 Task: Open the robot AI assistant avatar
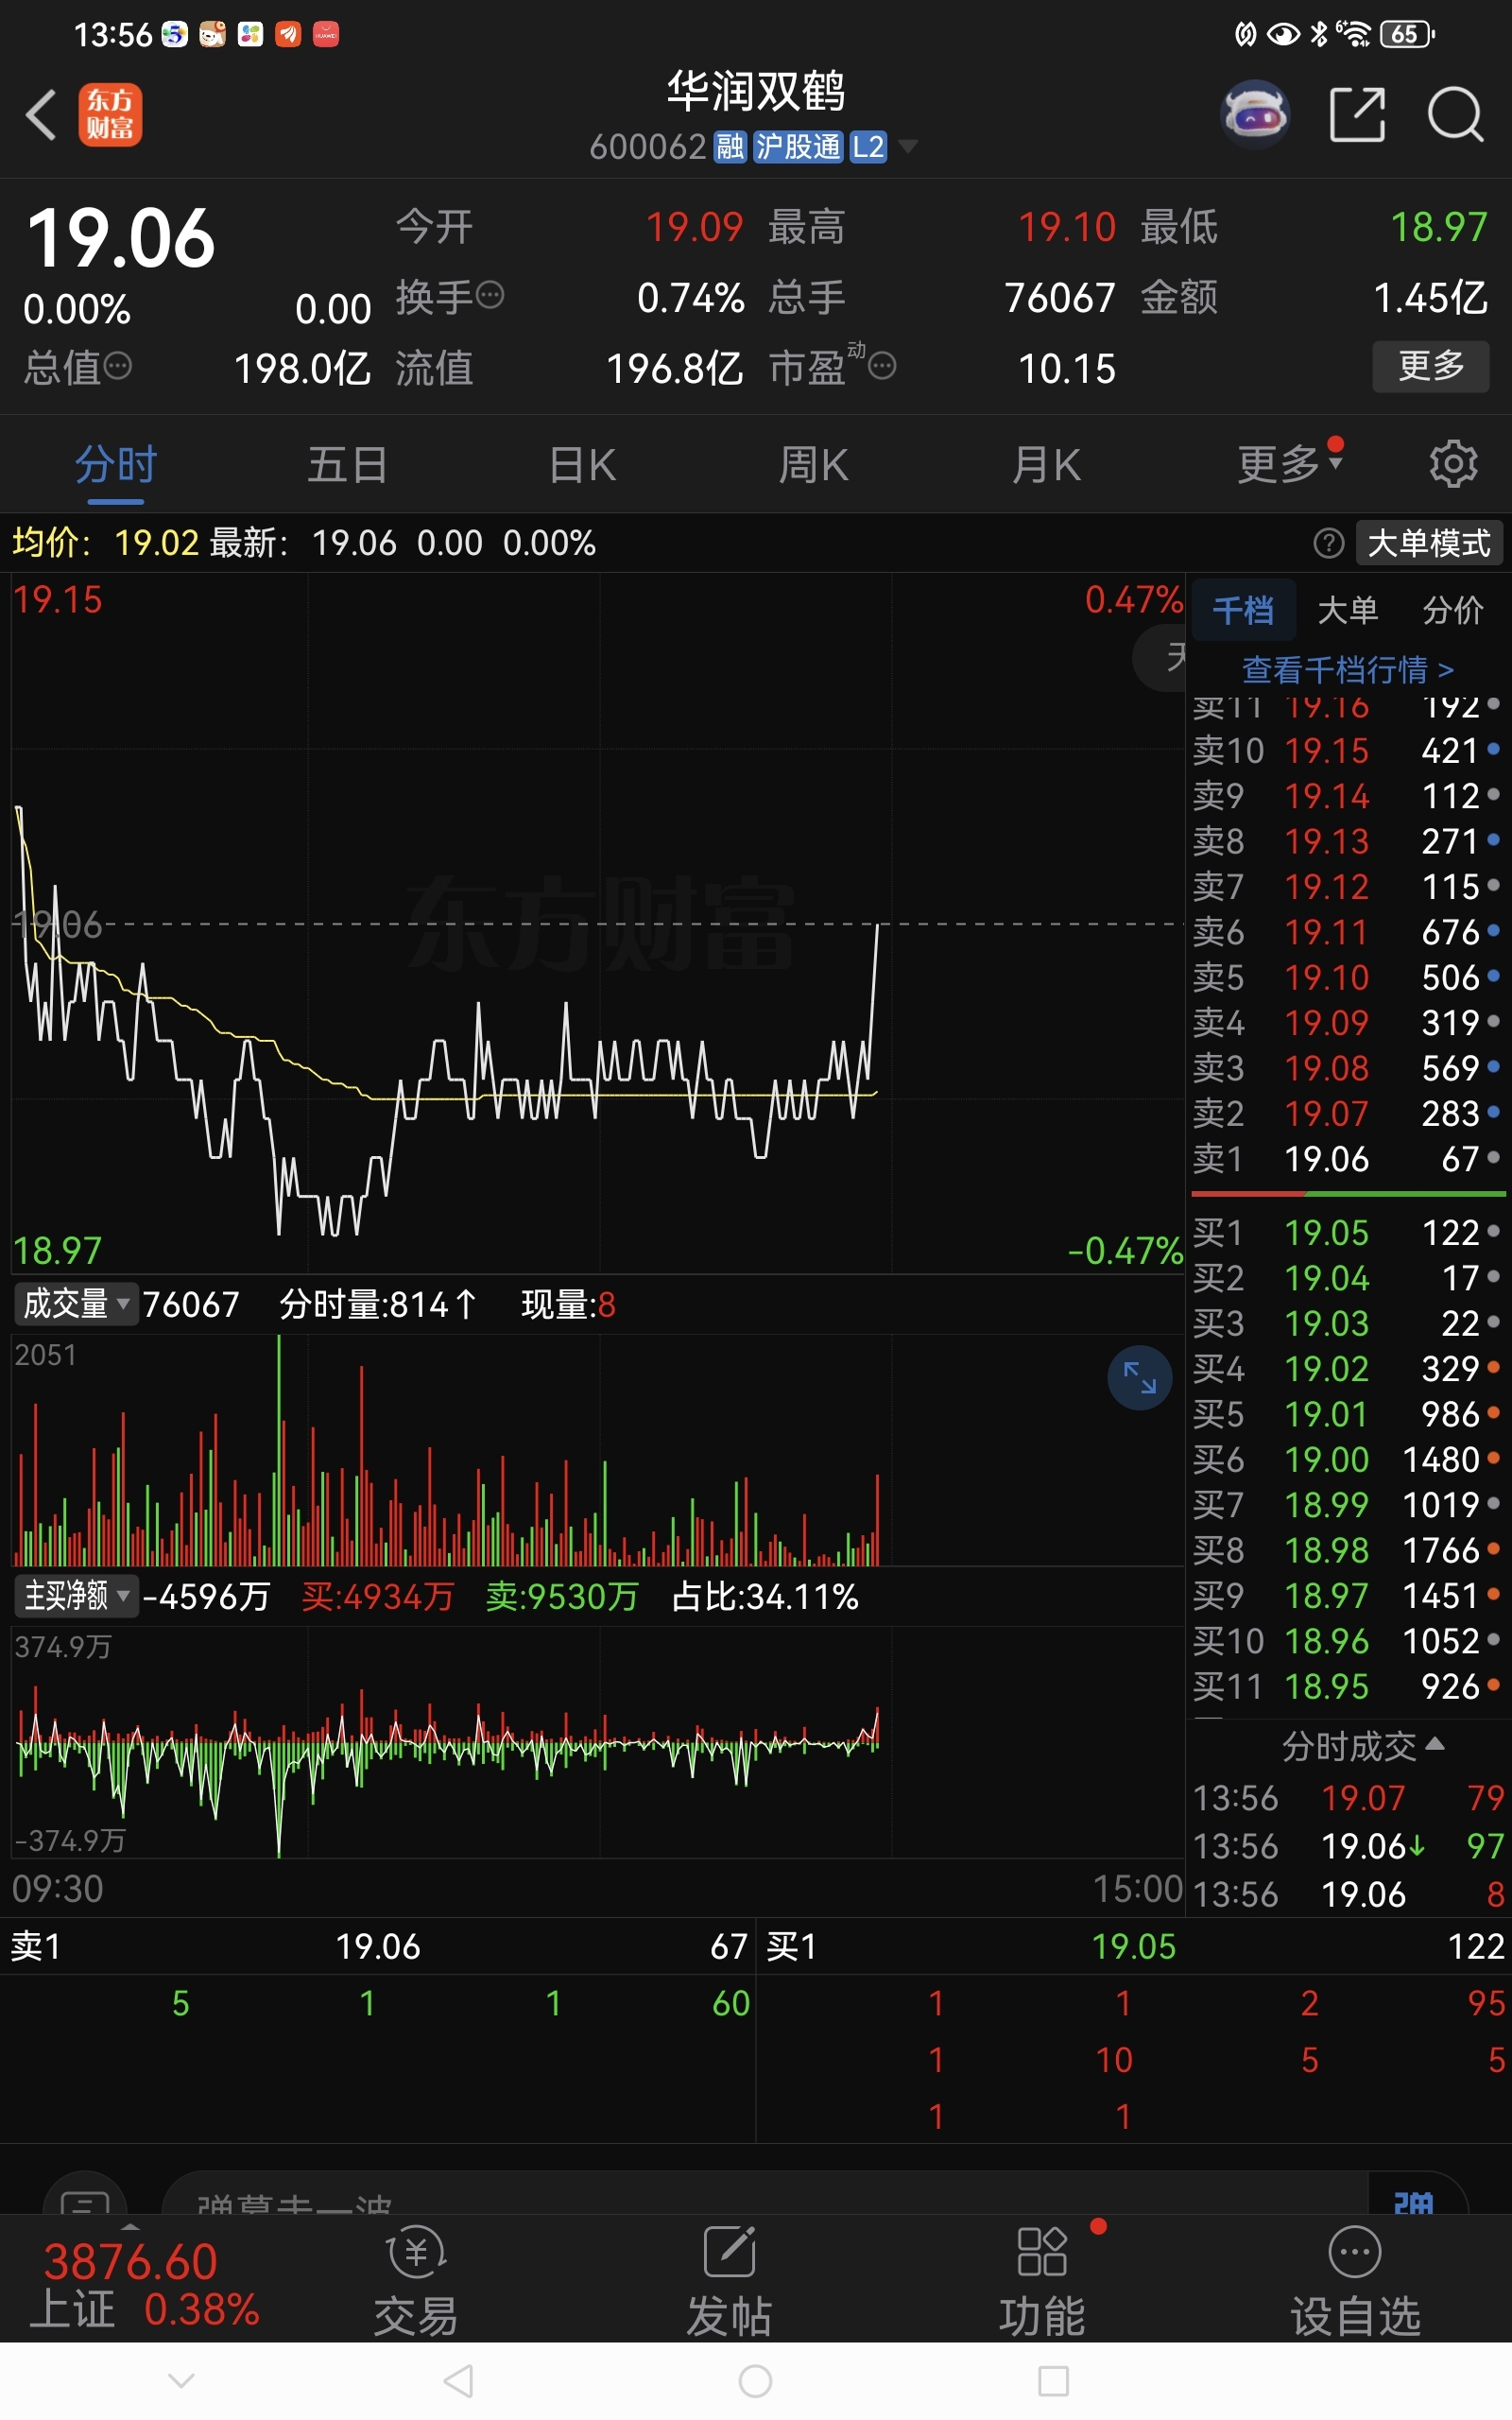point(1256,114)
